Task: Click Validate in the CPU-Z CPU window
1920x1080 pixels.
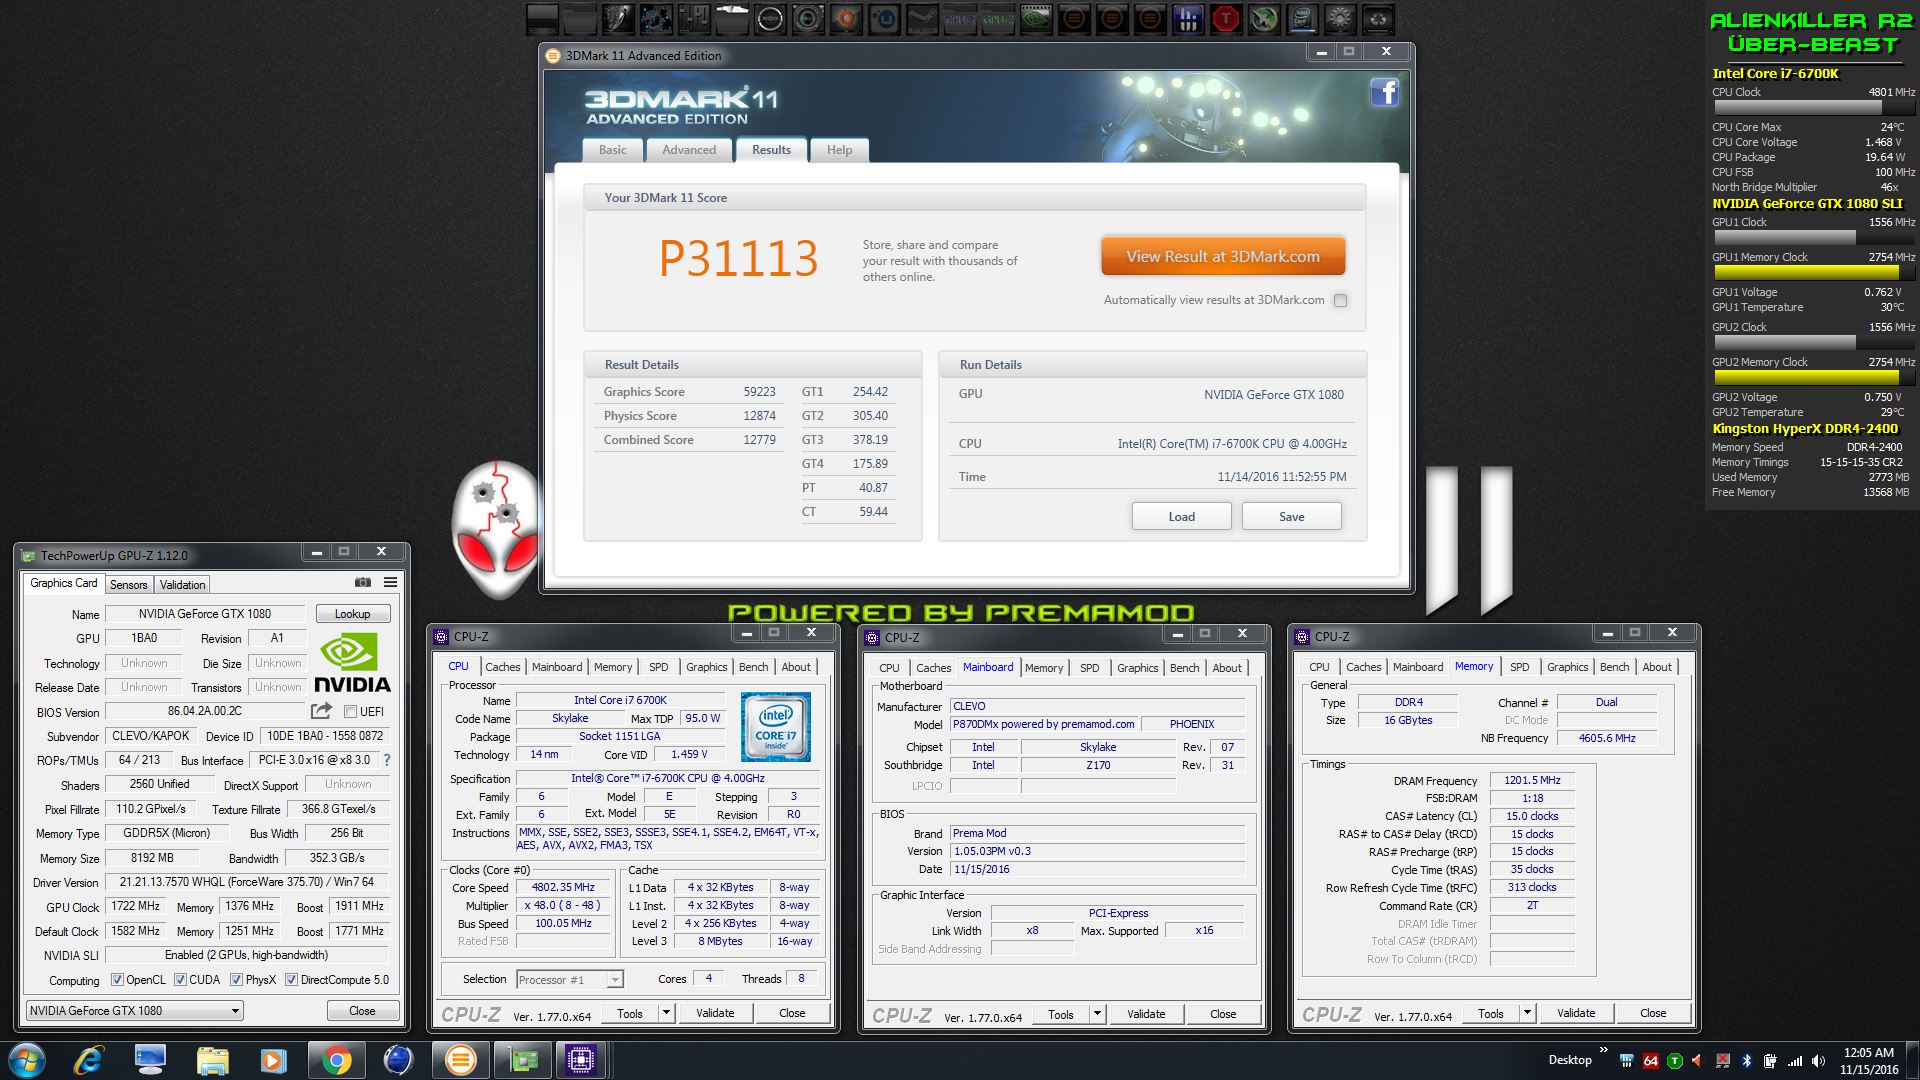Action: [715, 1013]
